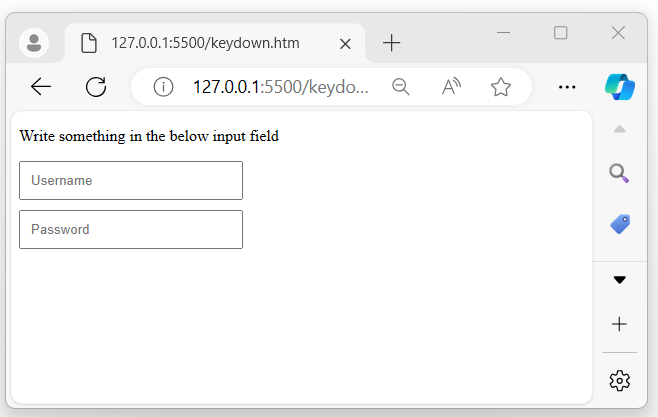Click the zoom out magnifier icon
This screenshot has width=658, height=417.
(401, 87)
